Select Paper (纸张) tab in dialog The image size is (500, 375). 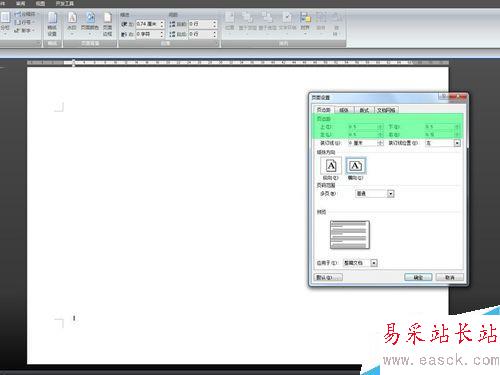click(344, 110)
